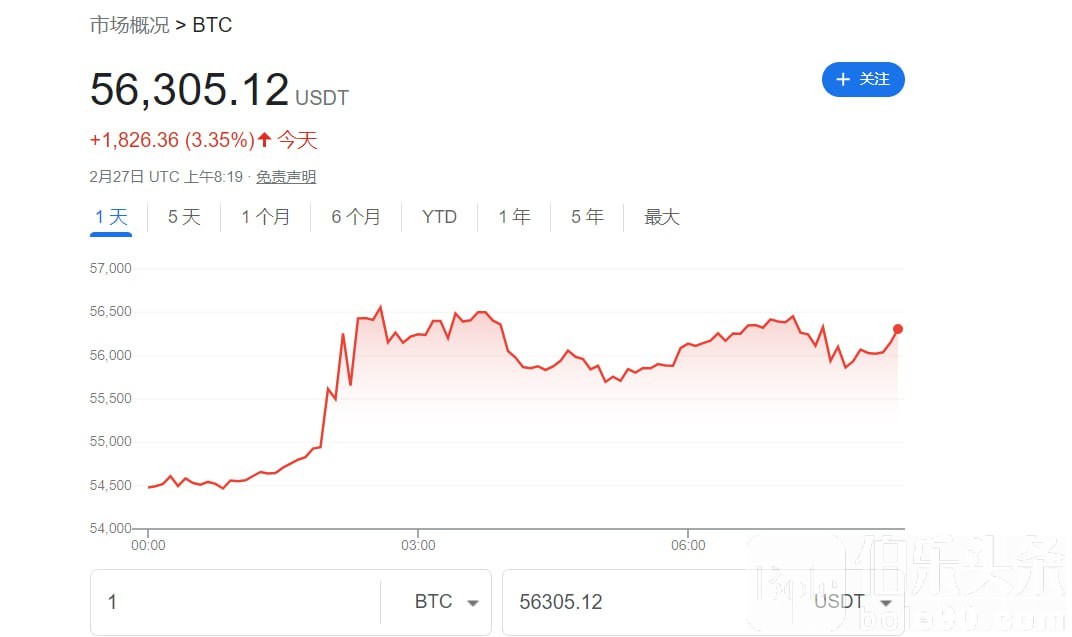Switch to the 1 个月 tab
1072x637 pixels.
coord(265,217)
